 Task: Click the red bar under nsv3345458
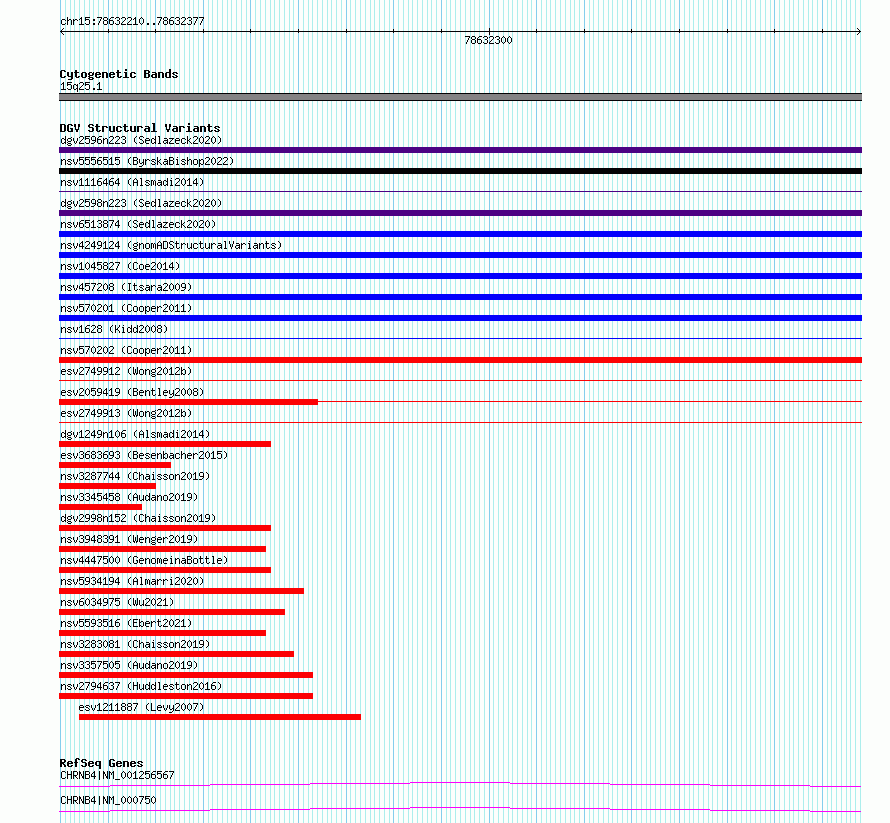pos(100,507)
